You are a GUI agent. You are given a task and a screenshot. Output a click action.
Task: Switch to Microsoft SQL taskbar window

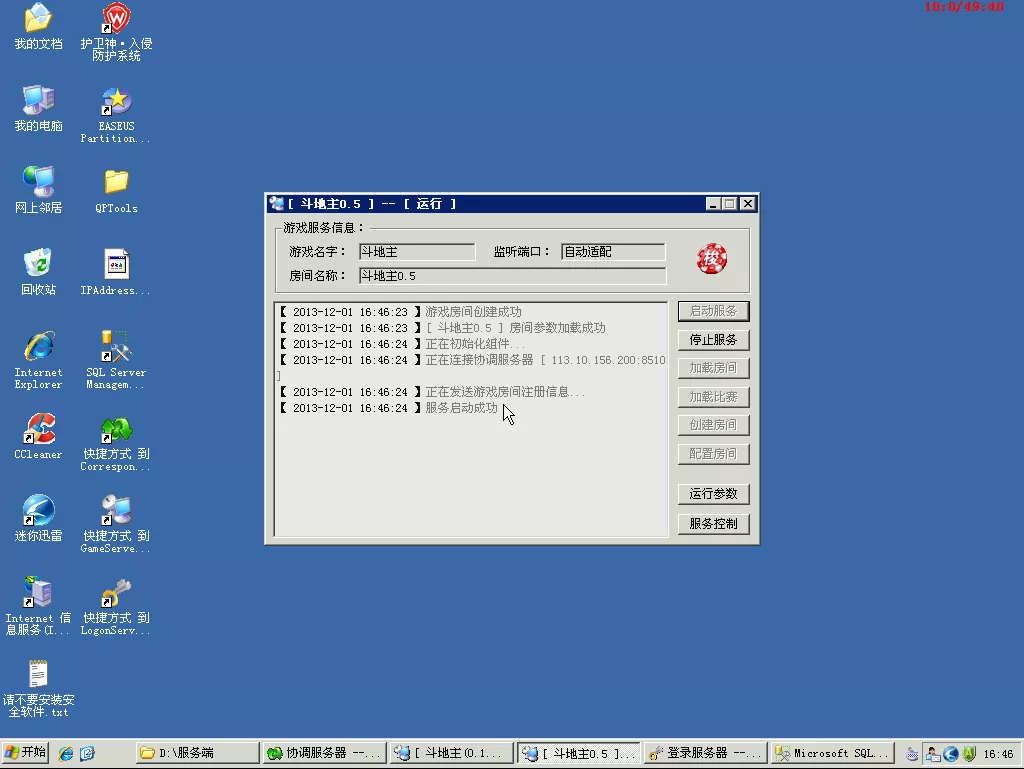[833, 753]
